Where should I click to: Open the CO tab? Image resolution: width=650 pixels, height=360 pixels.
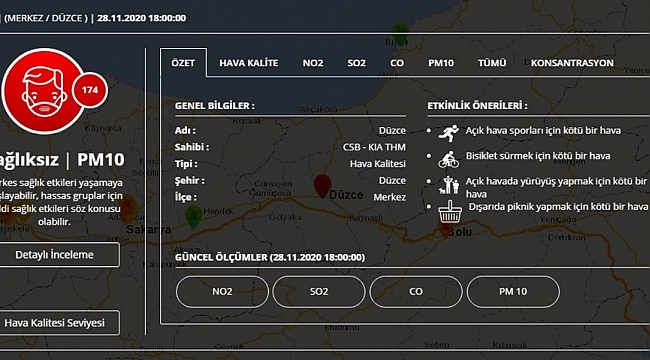[397, 63]
